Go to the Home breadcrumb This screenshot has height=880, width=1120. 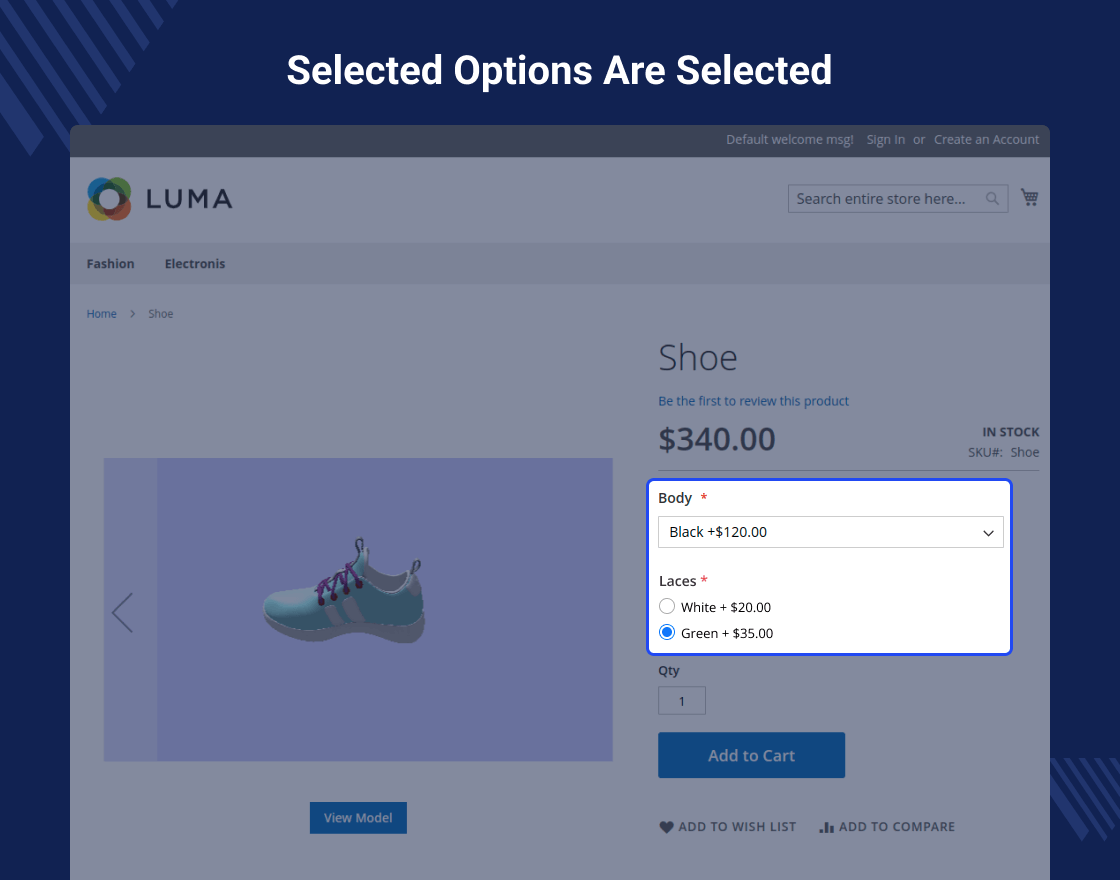click(x=101, y=314)
